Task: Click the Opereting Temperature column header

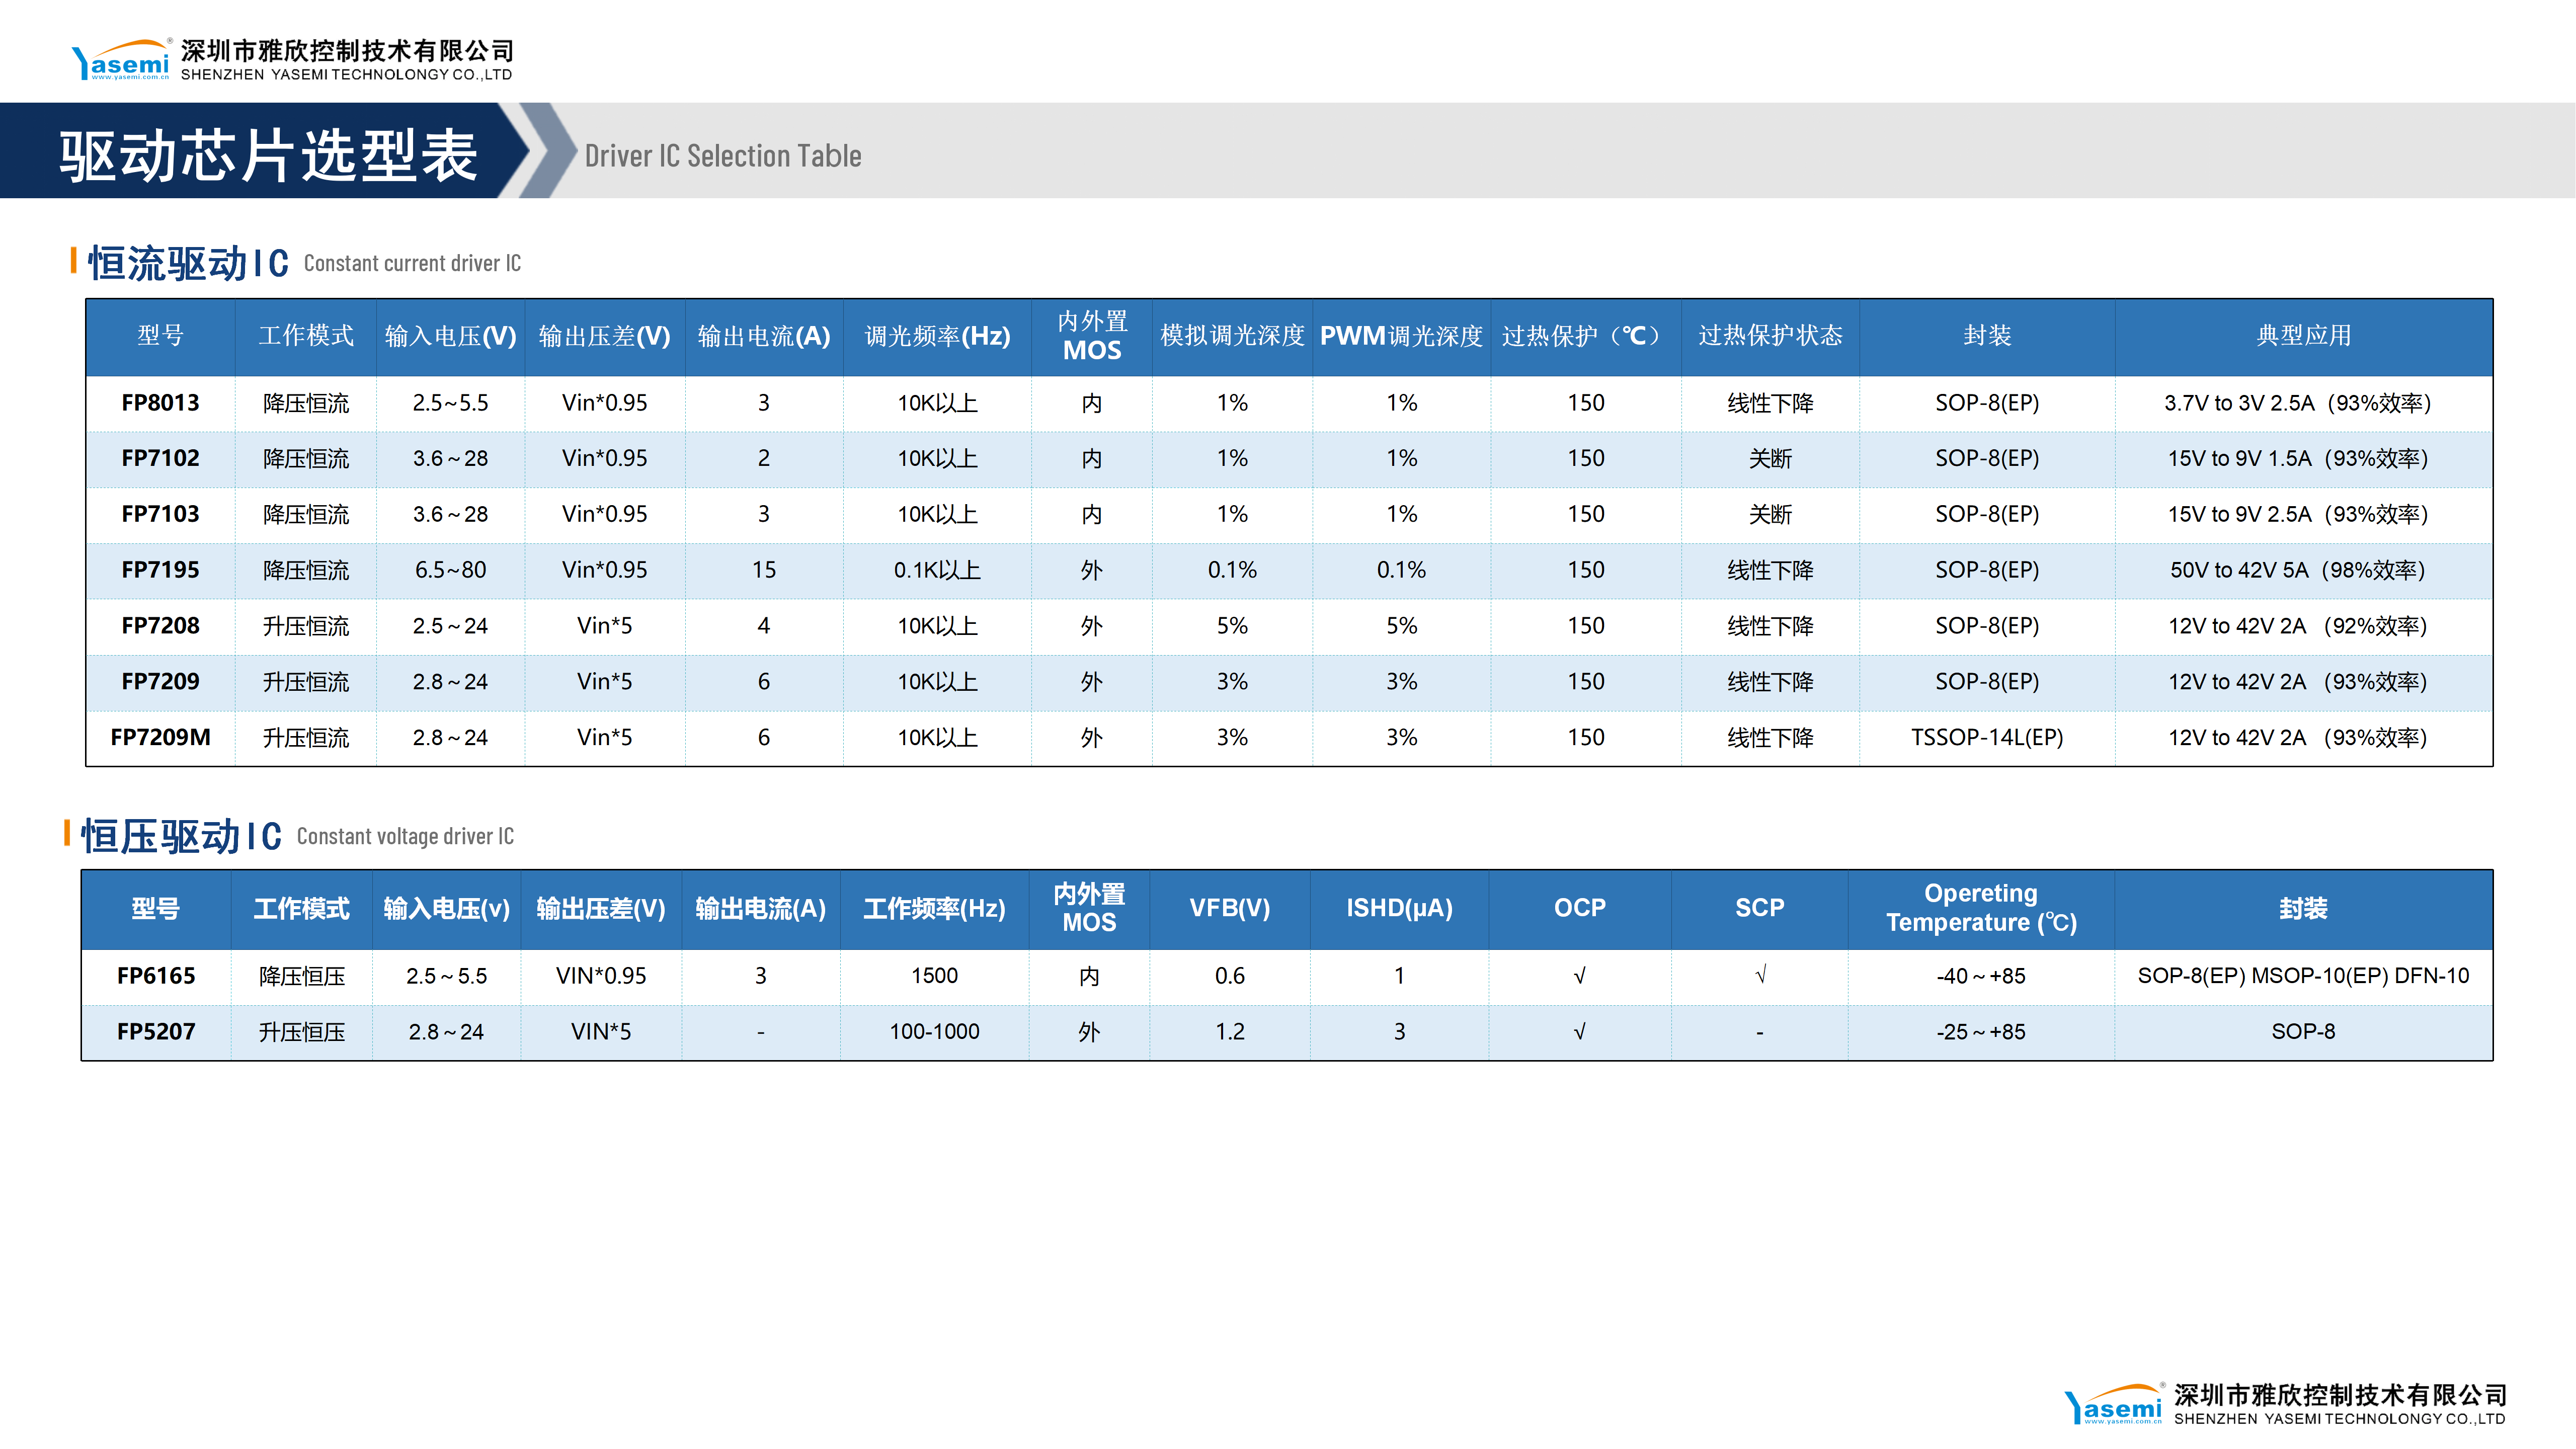Action: [x=1981, y=908]
